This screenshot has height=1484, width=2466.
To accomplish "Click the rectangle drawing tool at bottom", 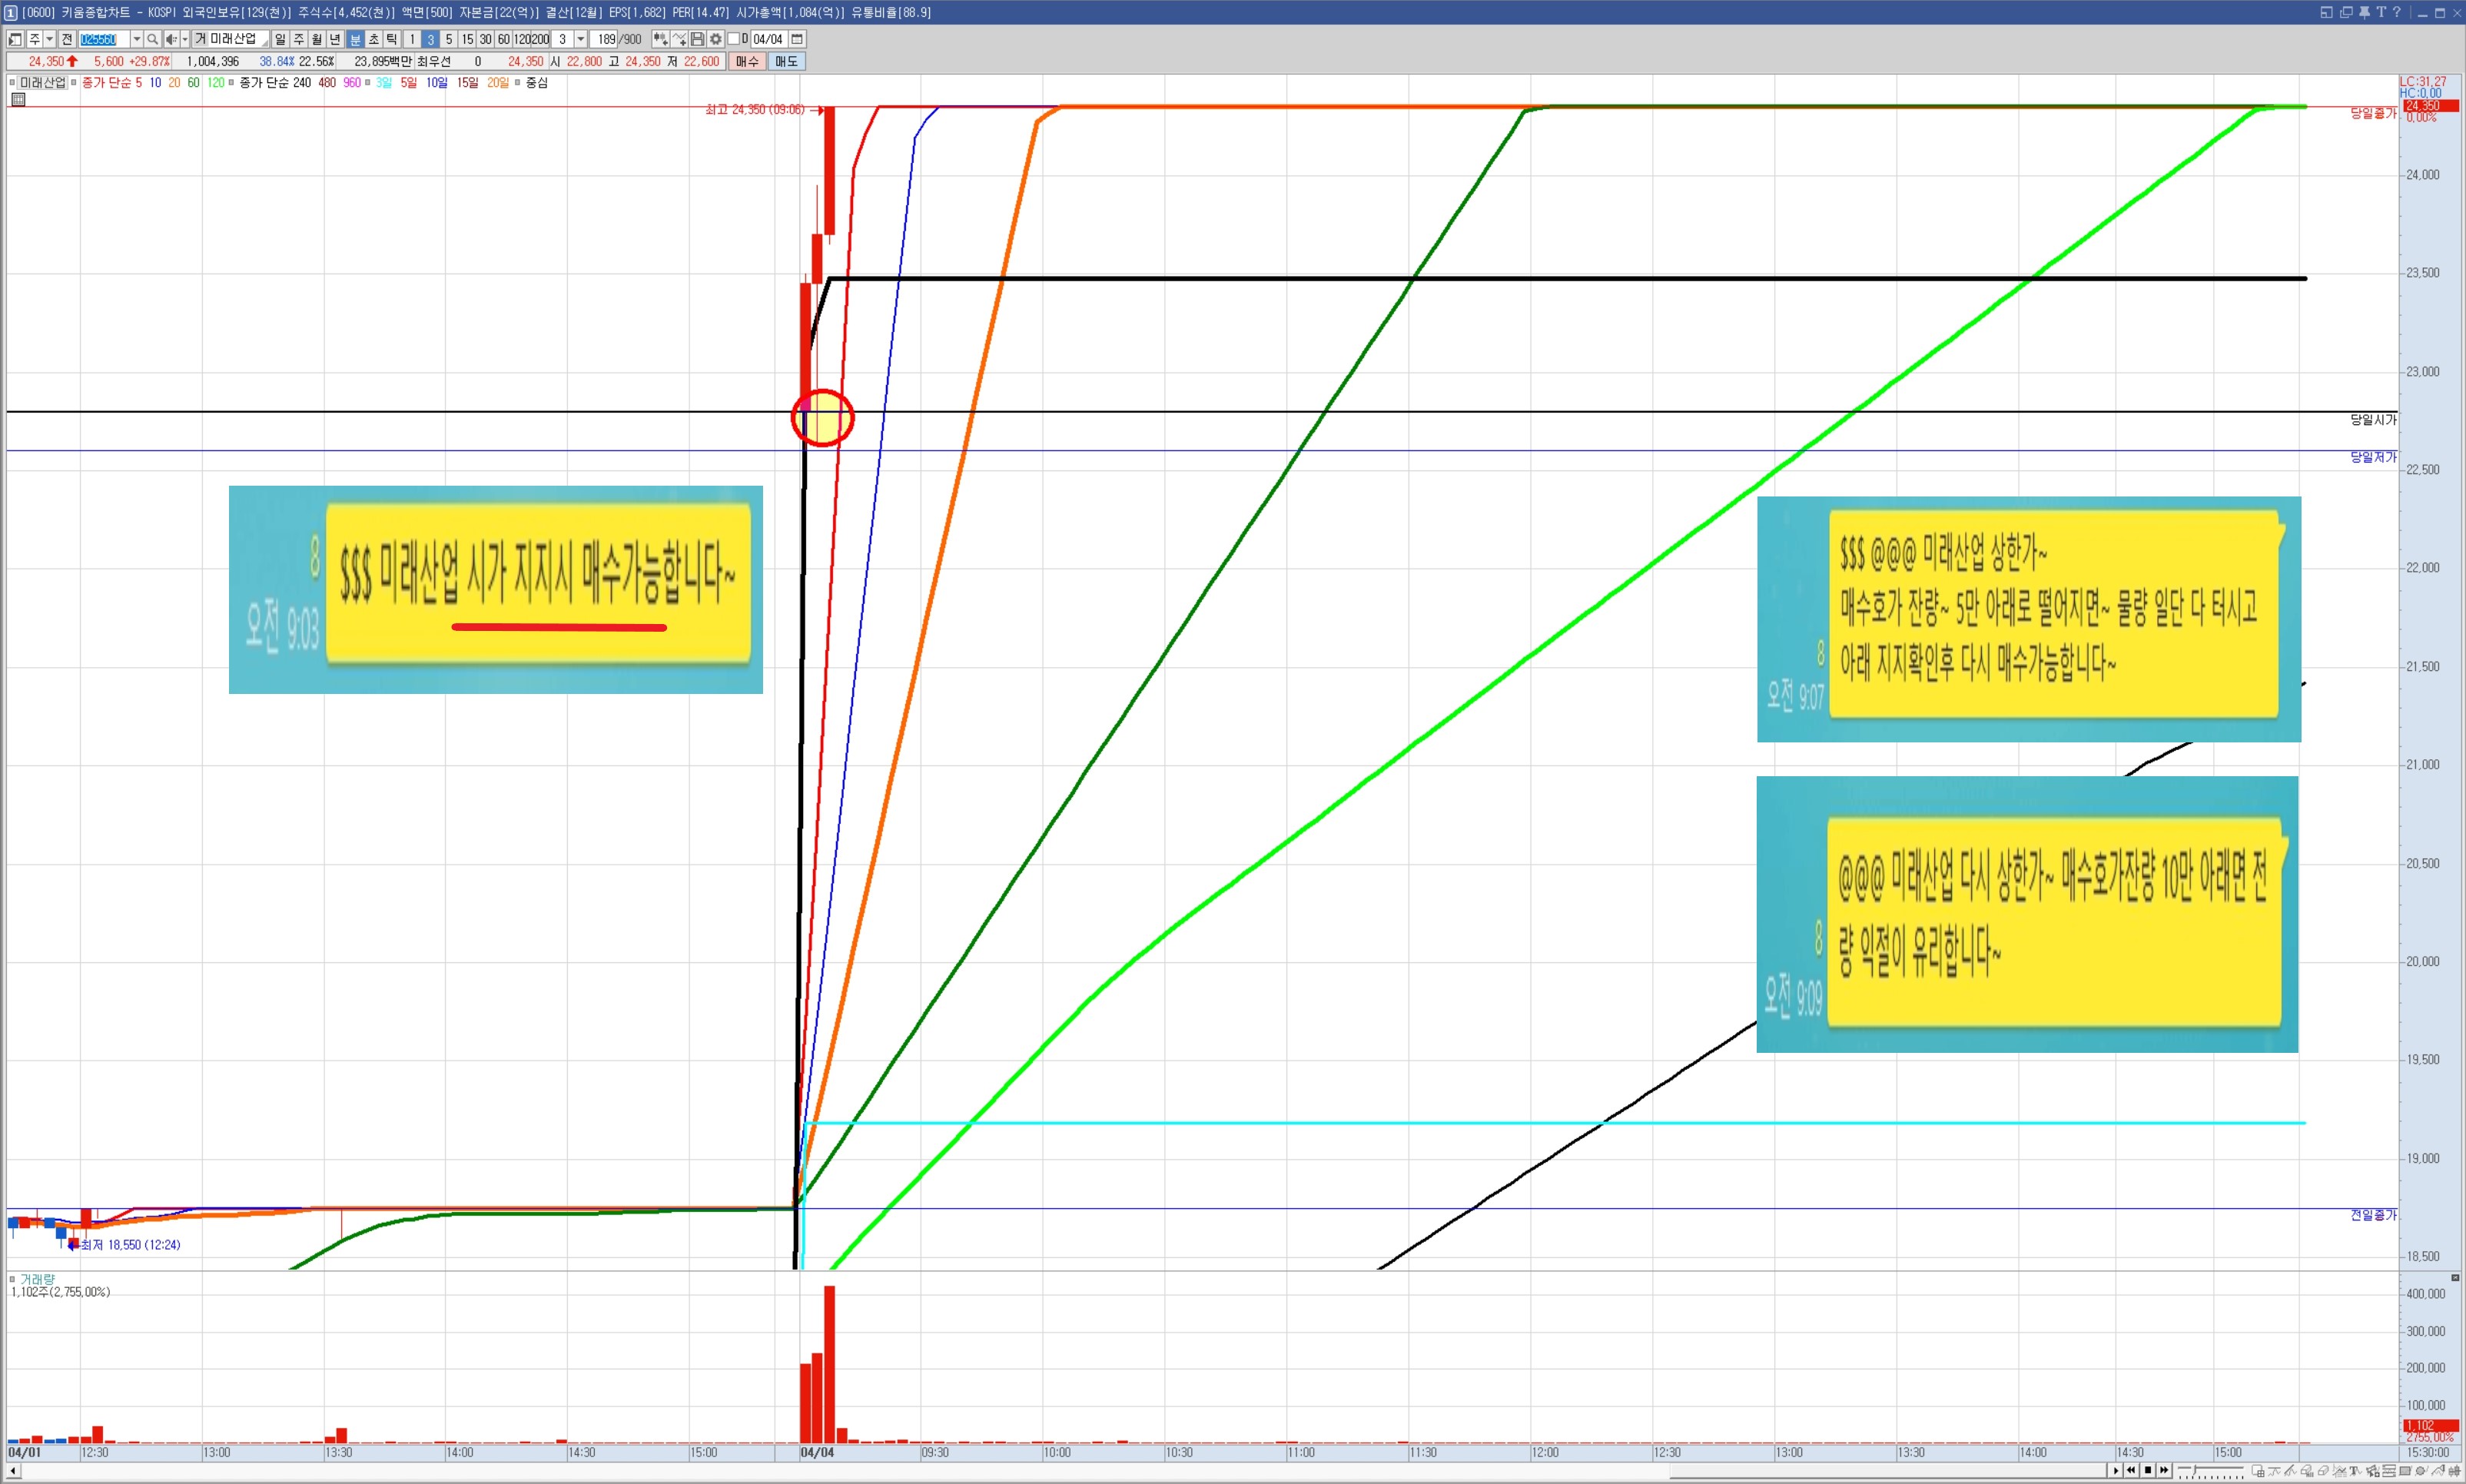I will (2404, 1471).
